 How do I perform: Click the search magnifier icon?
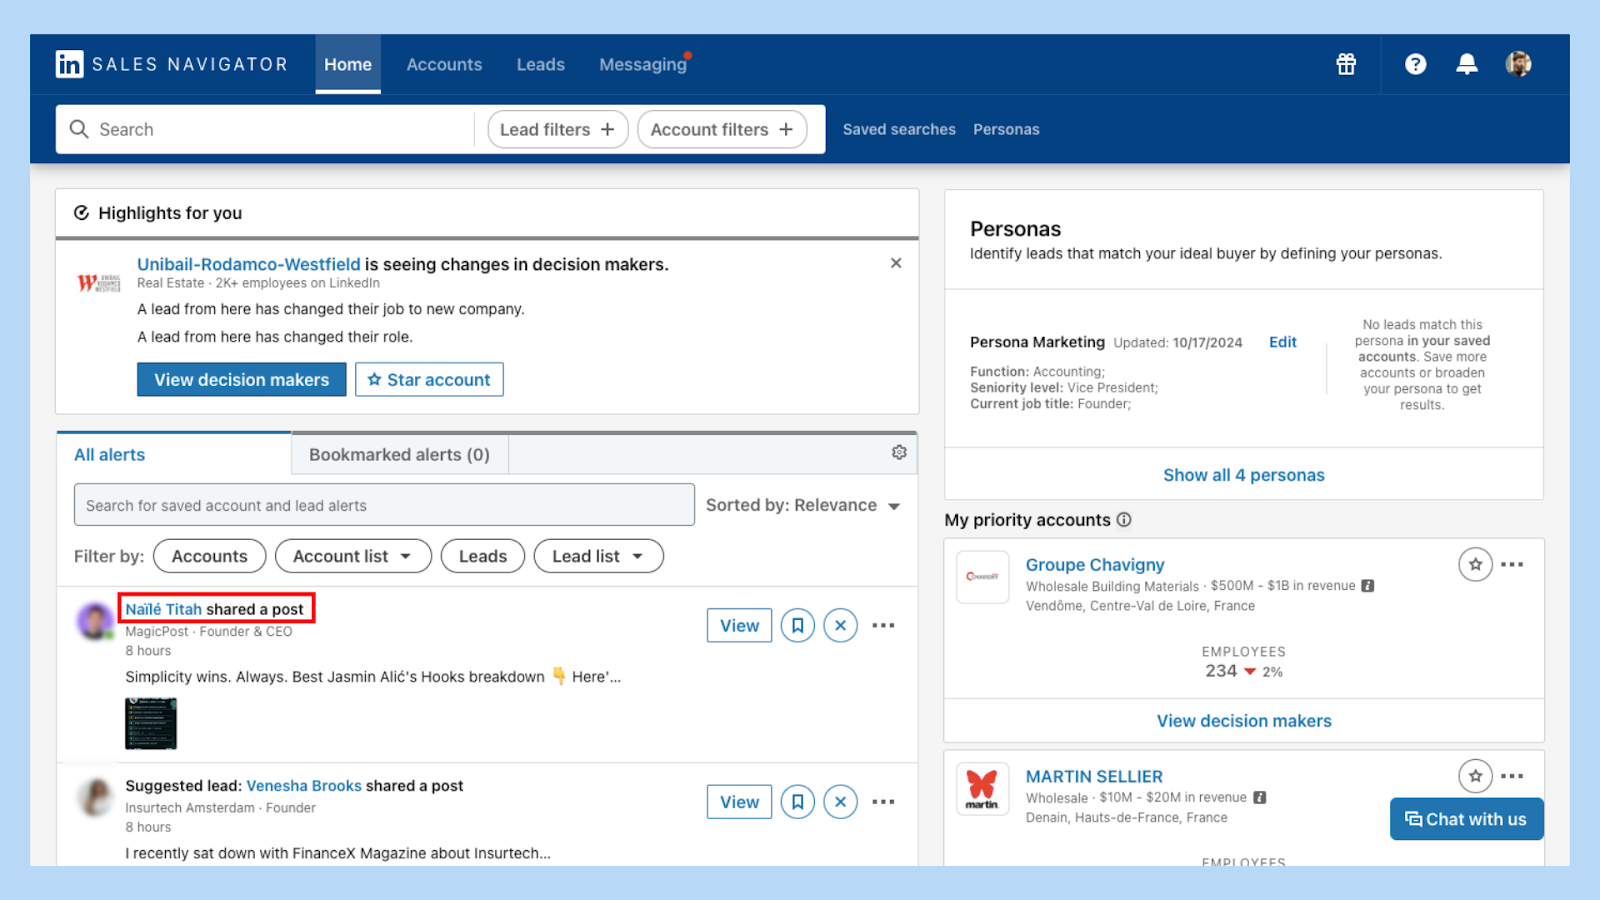pyautogui.click(x=79, y=129)
